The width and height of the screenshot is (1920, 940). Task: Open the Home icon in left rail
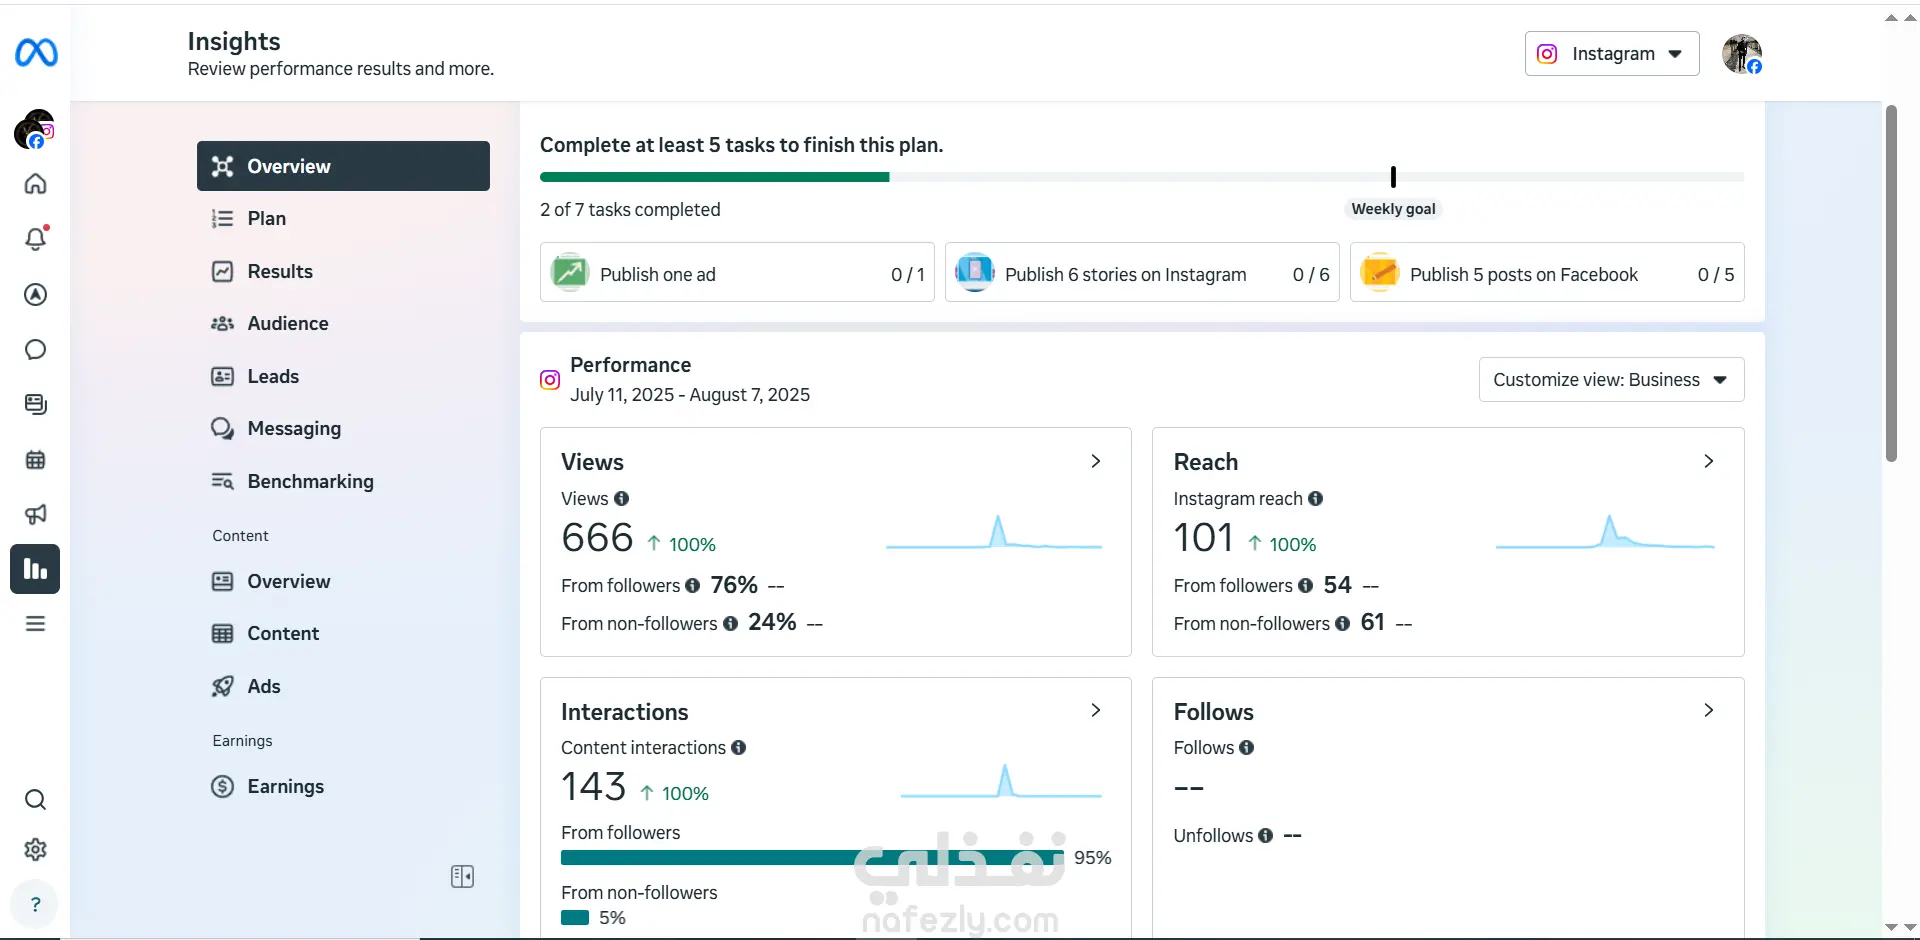[x=36, y=184]
